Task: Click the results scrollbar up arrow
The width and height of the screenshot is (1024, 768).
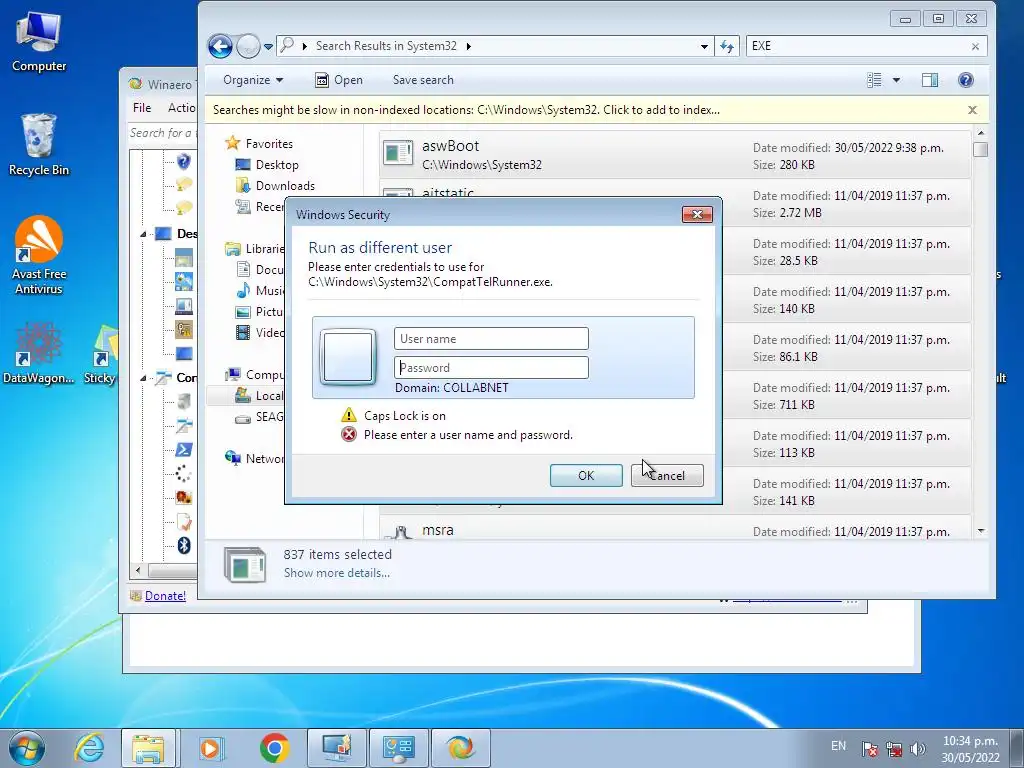Action: [x=980, y=133]
